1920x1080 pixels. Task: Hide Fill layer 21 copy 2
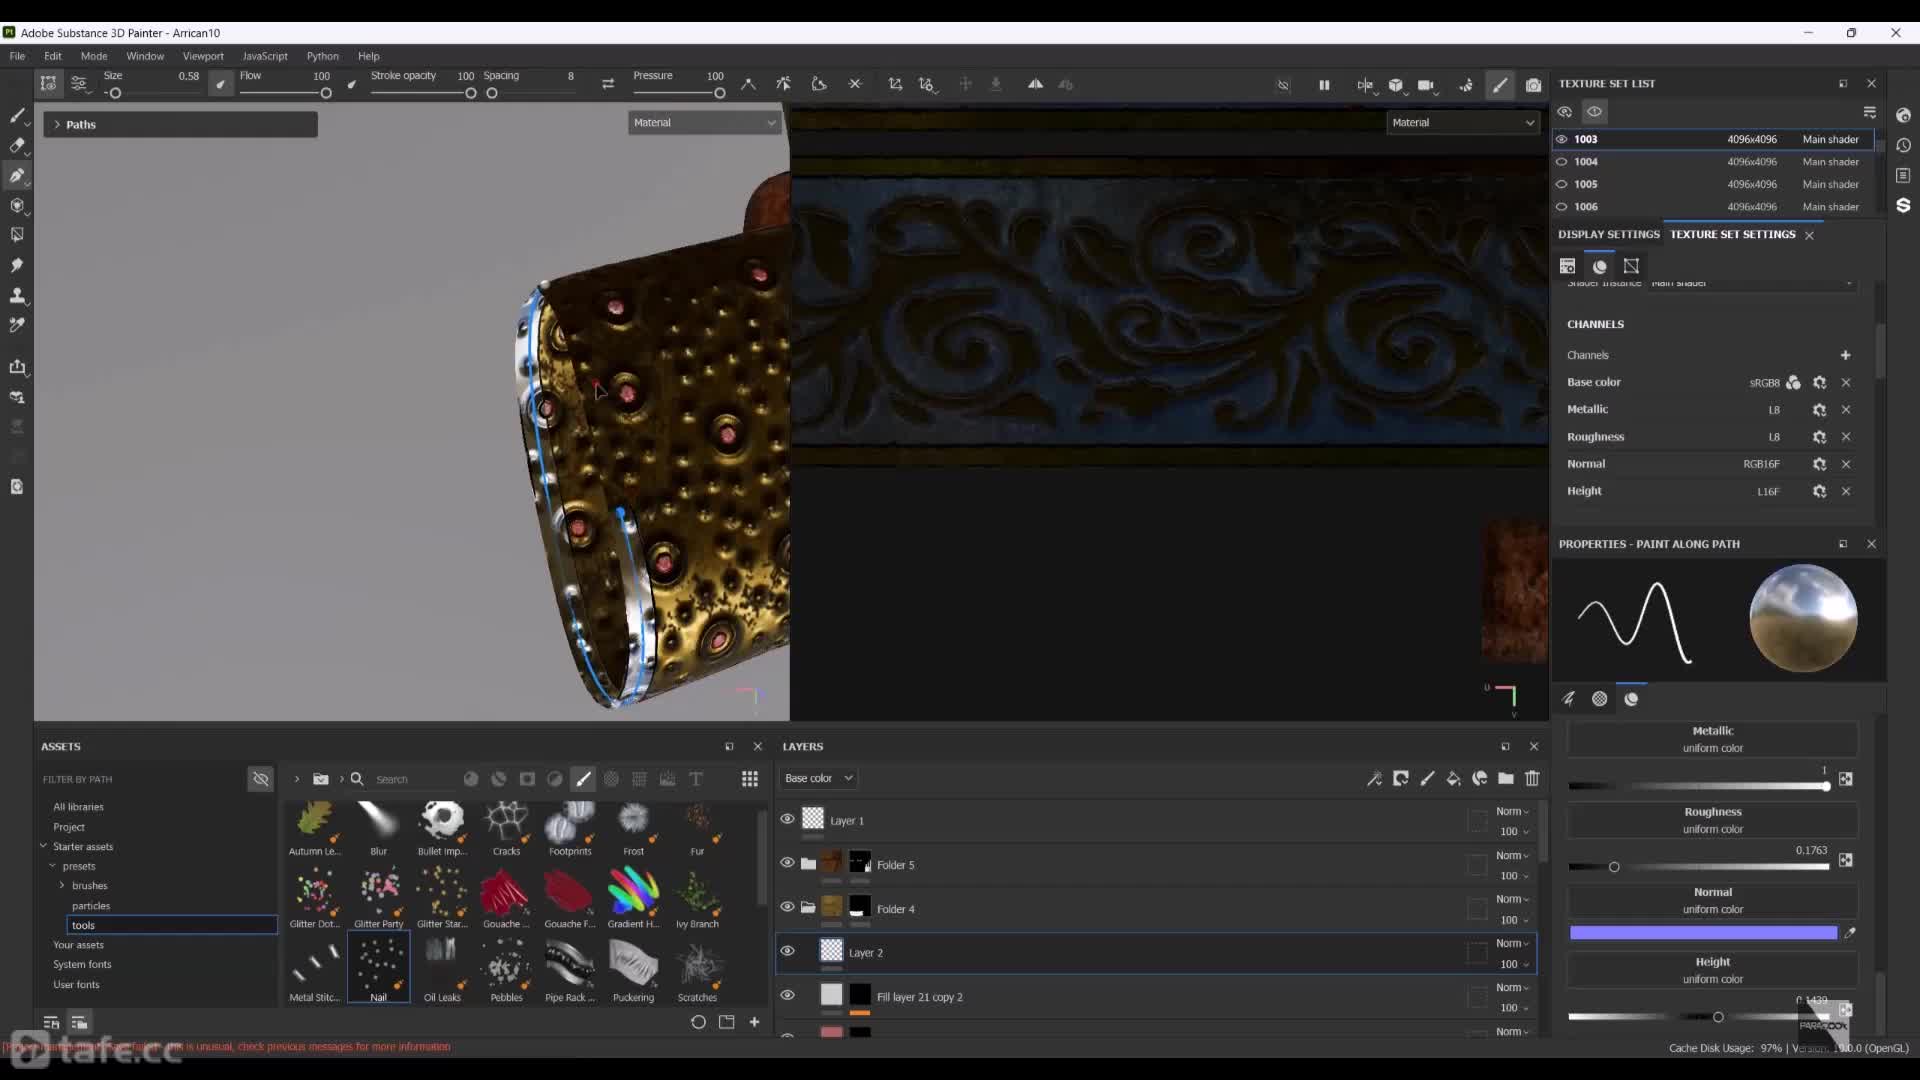[x=788, y=995]
